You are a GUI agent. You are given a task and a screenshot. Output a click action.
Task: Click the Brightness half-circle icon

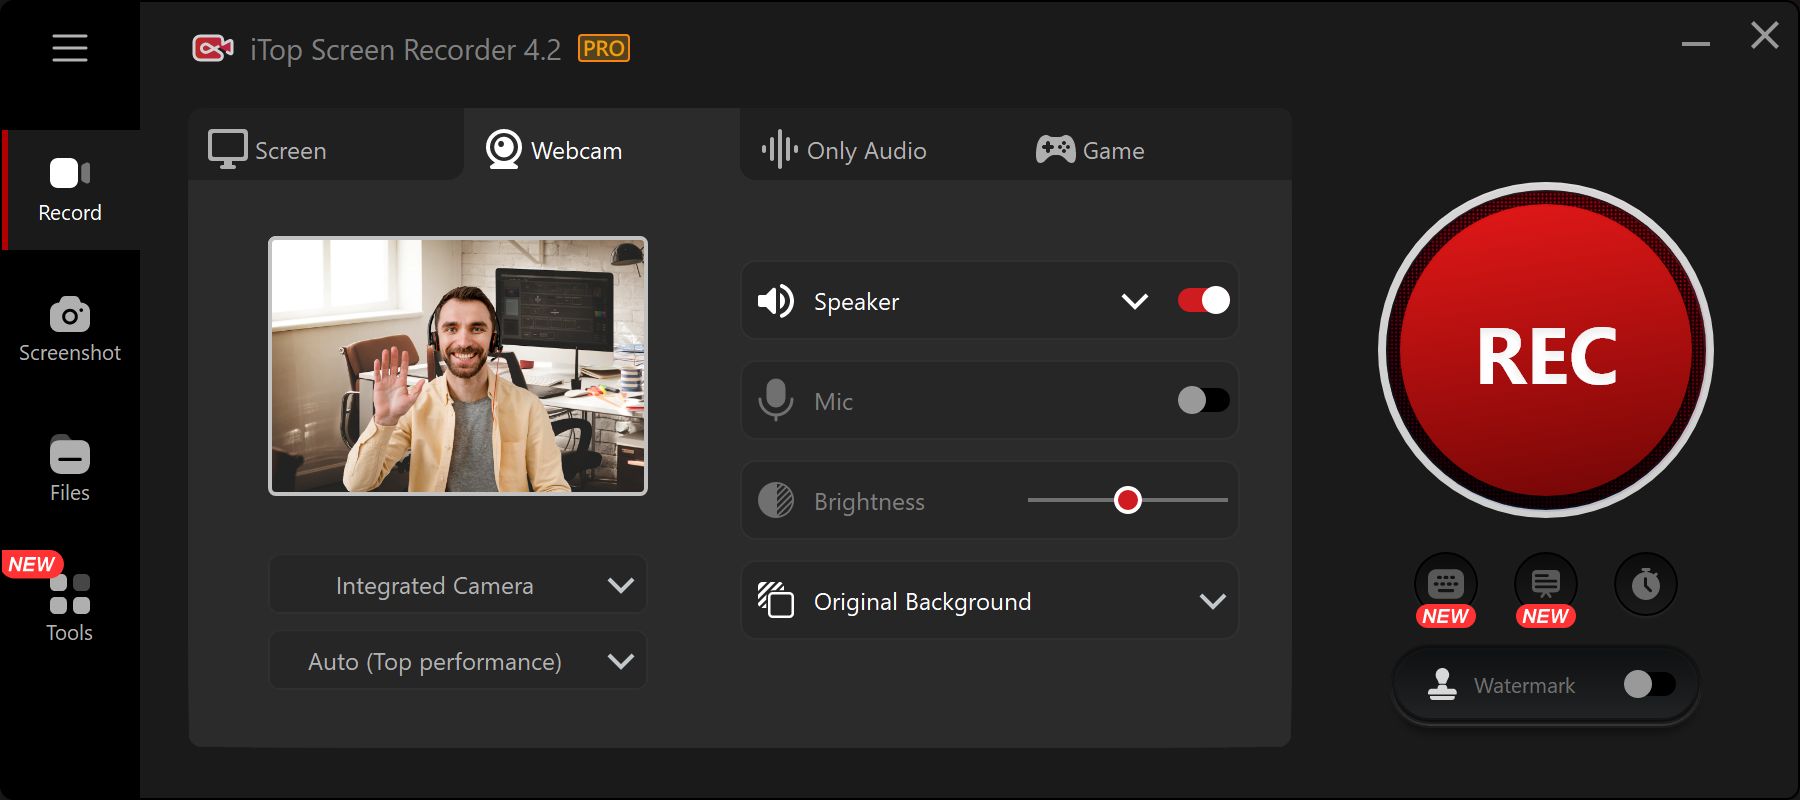click(776, 500)
